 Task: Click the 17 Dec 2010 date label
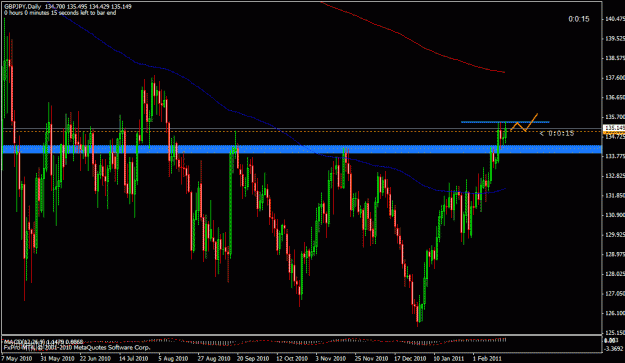tap(410, 359)
